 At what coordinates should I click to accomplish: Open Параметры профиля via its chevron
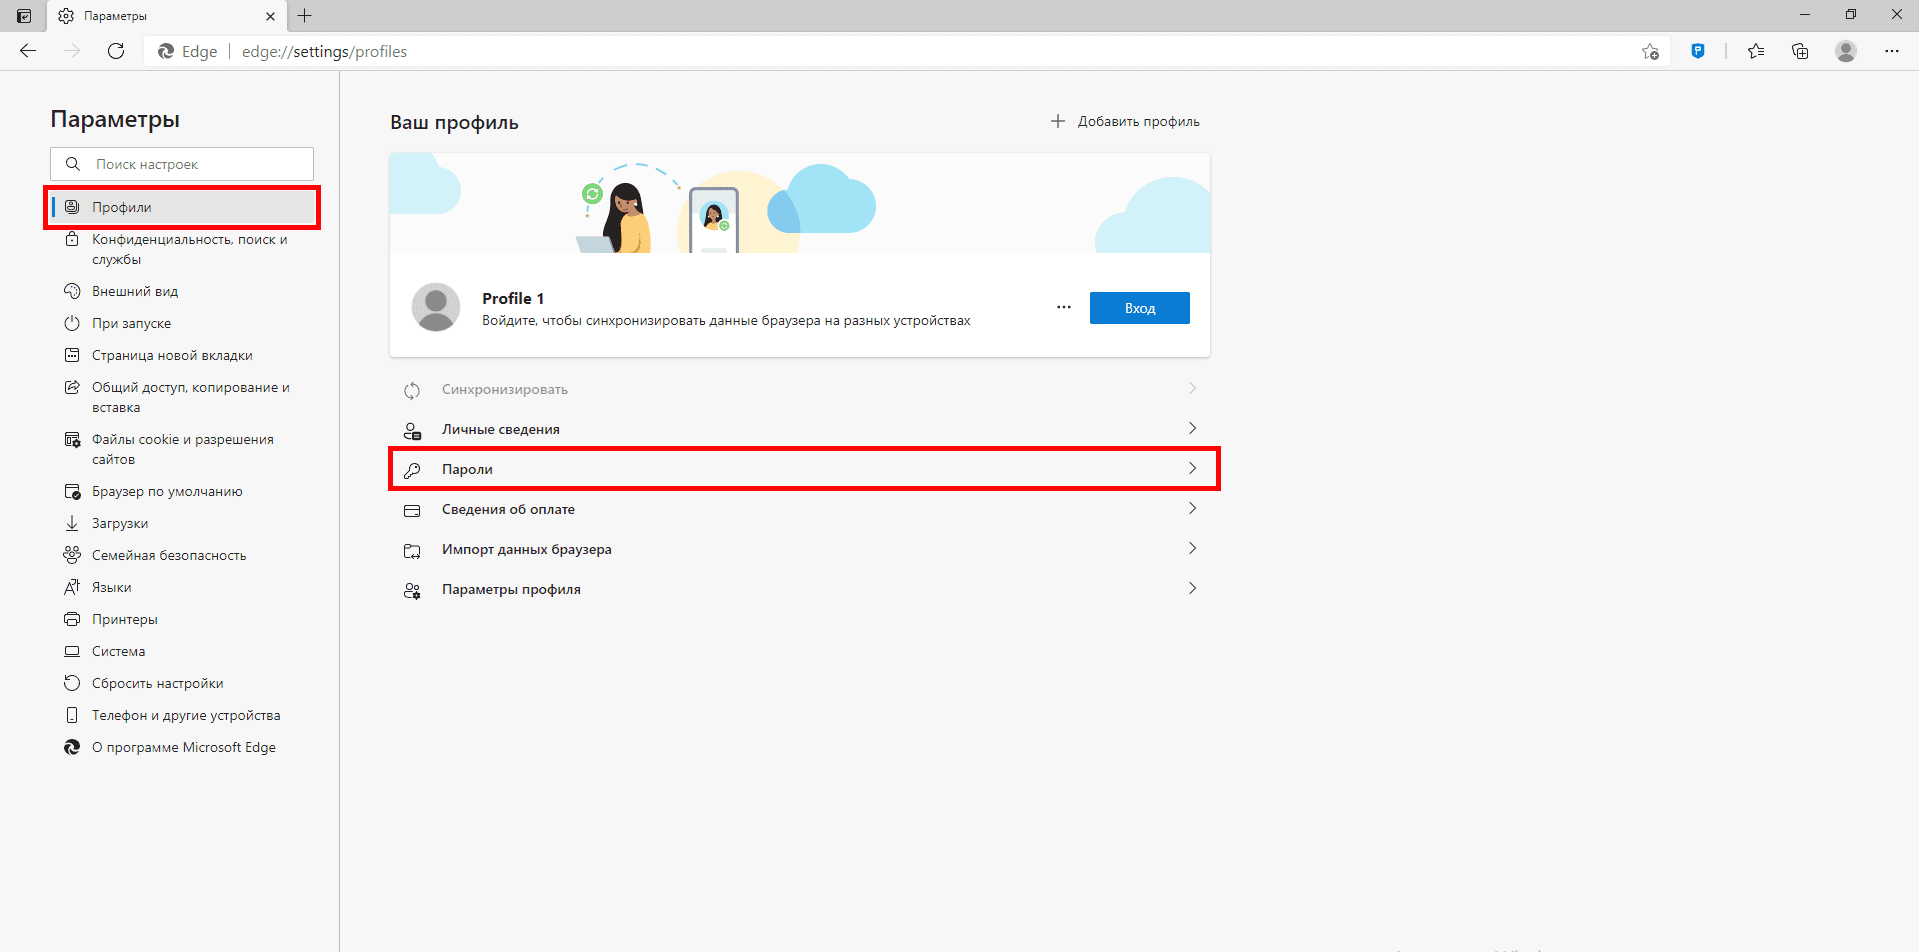click(x=1192, y=588)
